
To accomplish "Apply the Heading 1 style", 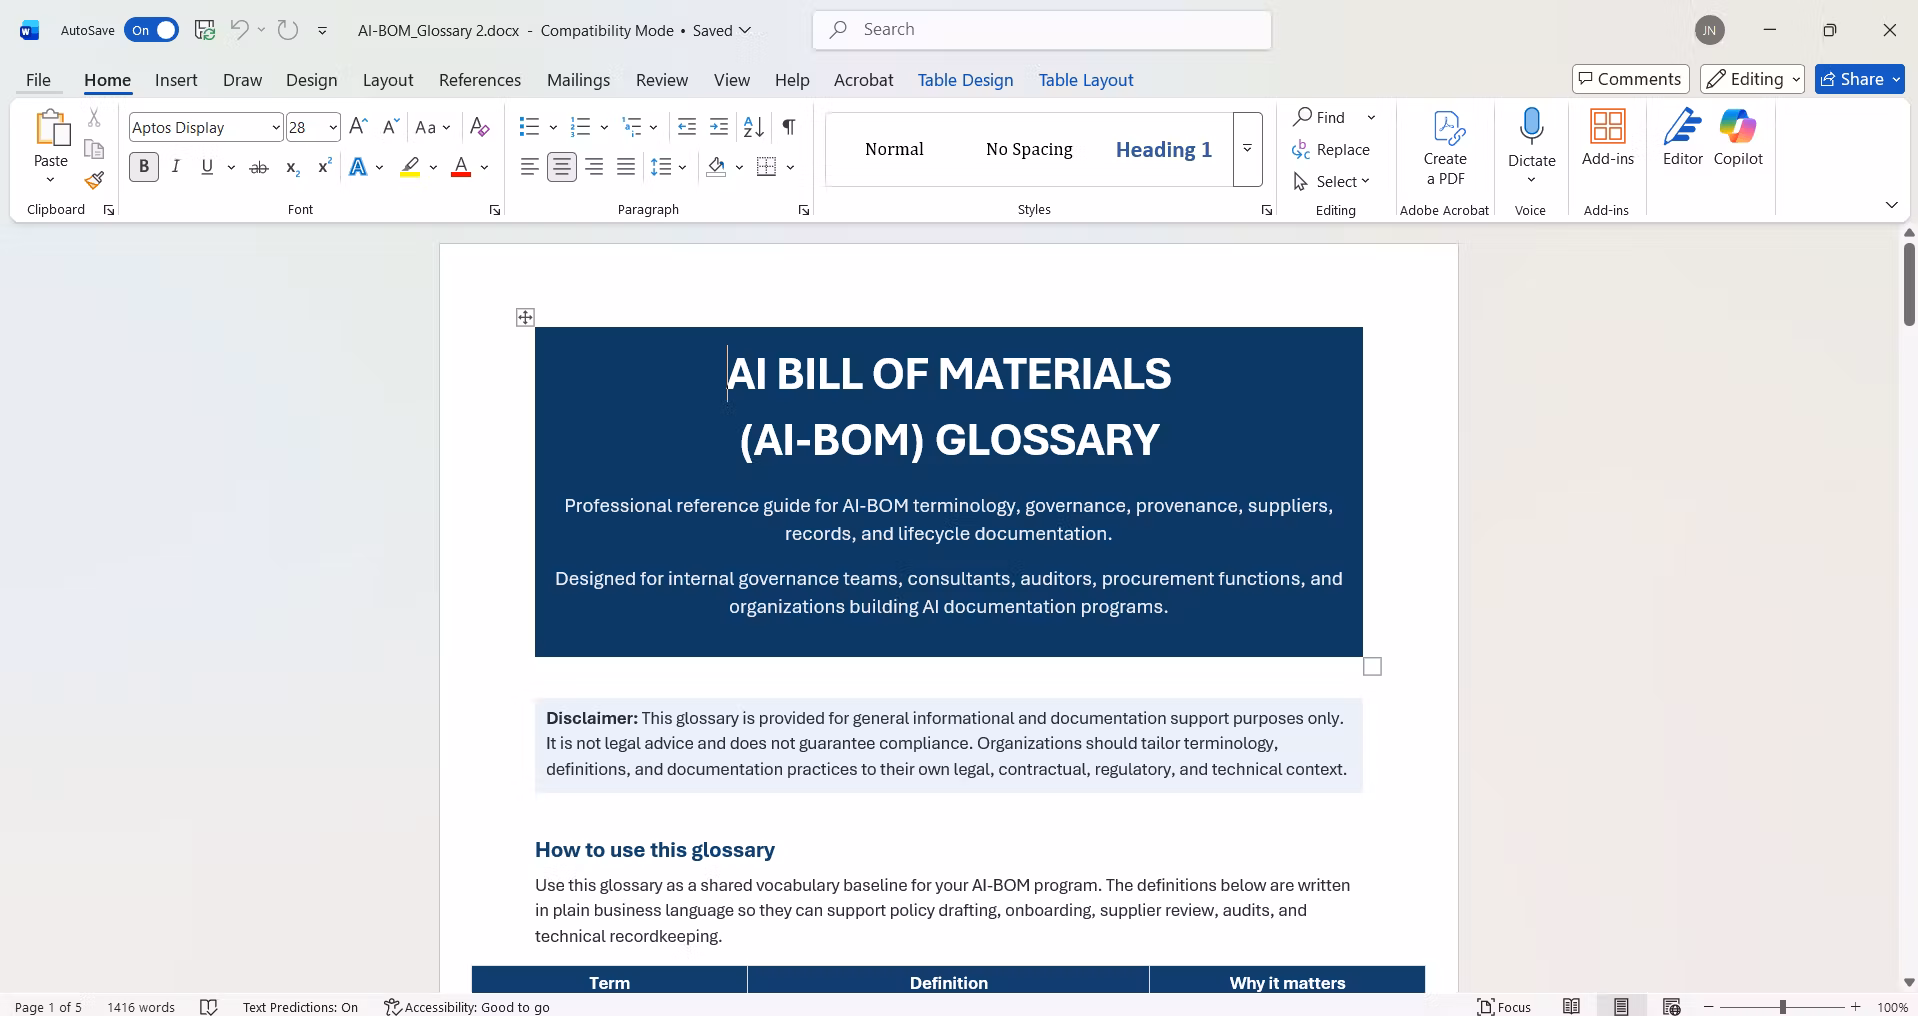I will click(x=1164, y=149).
